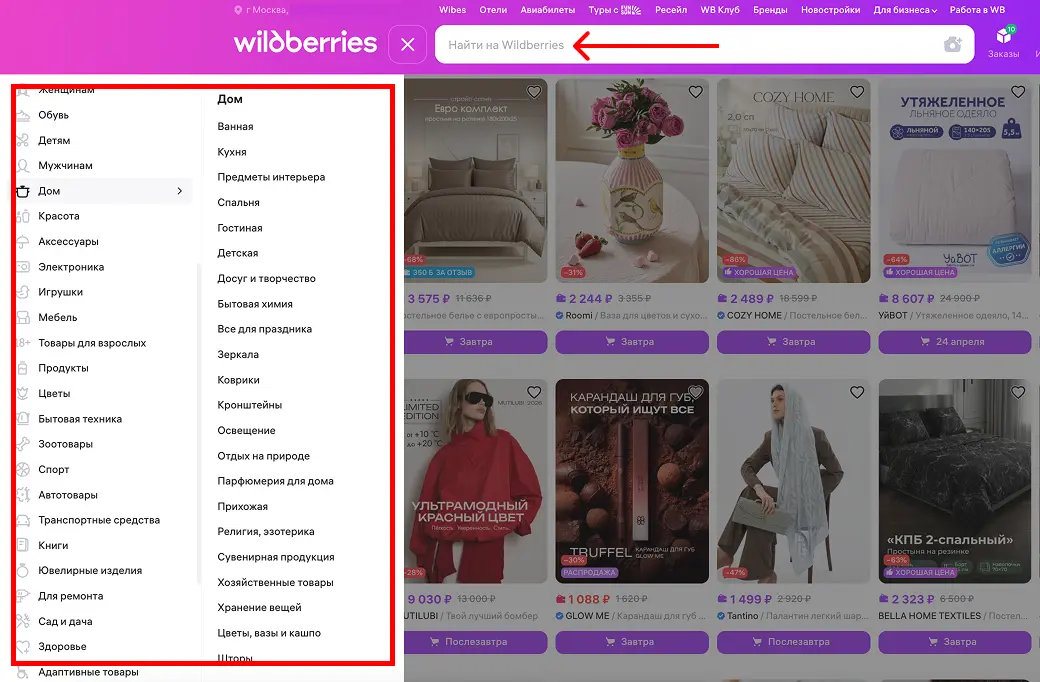Viewport: 1040px width, 682px height.
Task: Click the camera photo-search icon
Action: coord(952,44)
